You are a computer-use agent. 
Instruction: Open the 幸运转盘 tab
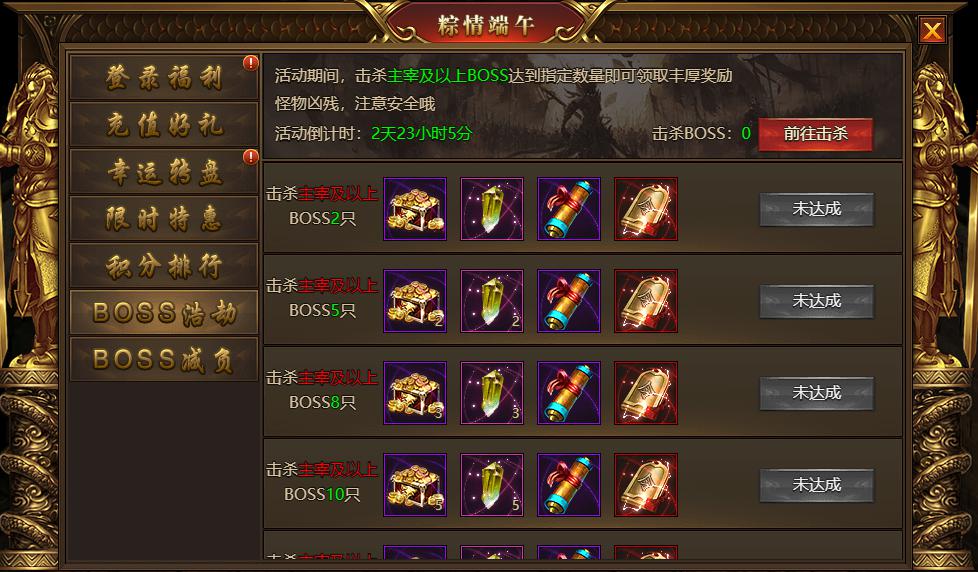point(164,172)
